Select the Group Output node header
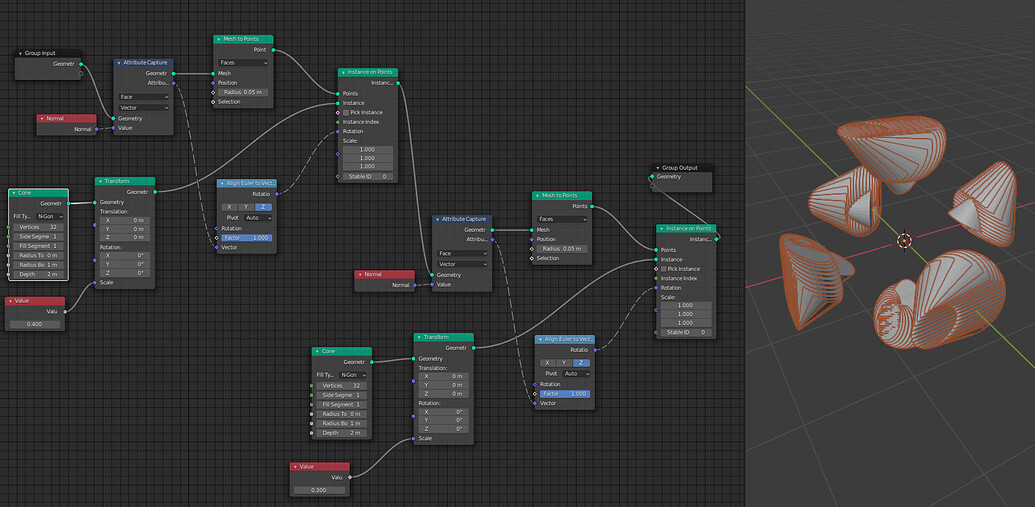Screen dimensions: 1035x507 click(x=683, y=168)
